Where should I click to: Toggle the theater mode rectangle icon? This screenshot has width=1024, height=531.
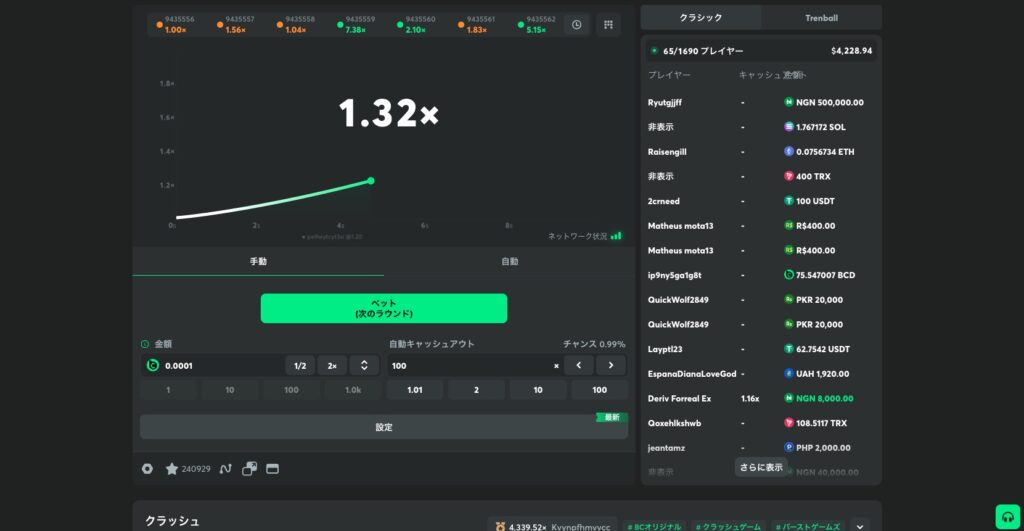[272, 469]
